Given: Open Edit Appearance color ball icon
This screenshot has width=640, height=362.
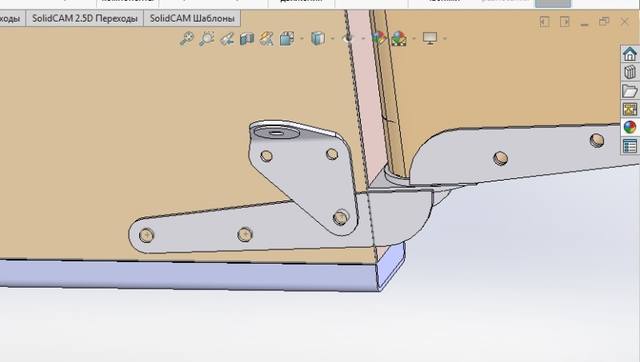Looking at the screenshot, I should (379, 38).
